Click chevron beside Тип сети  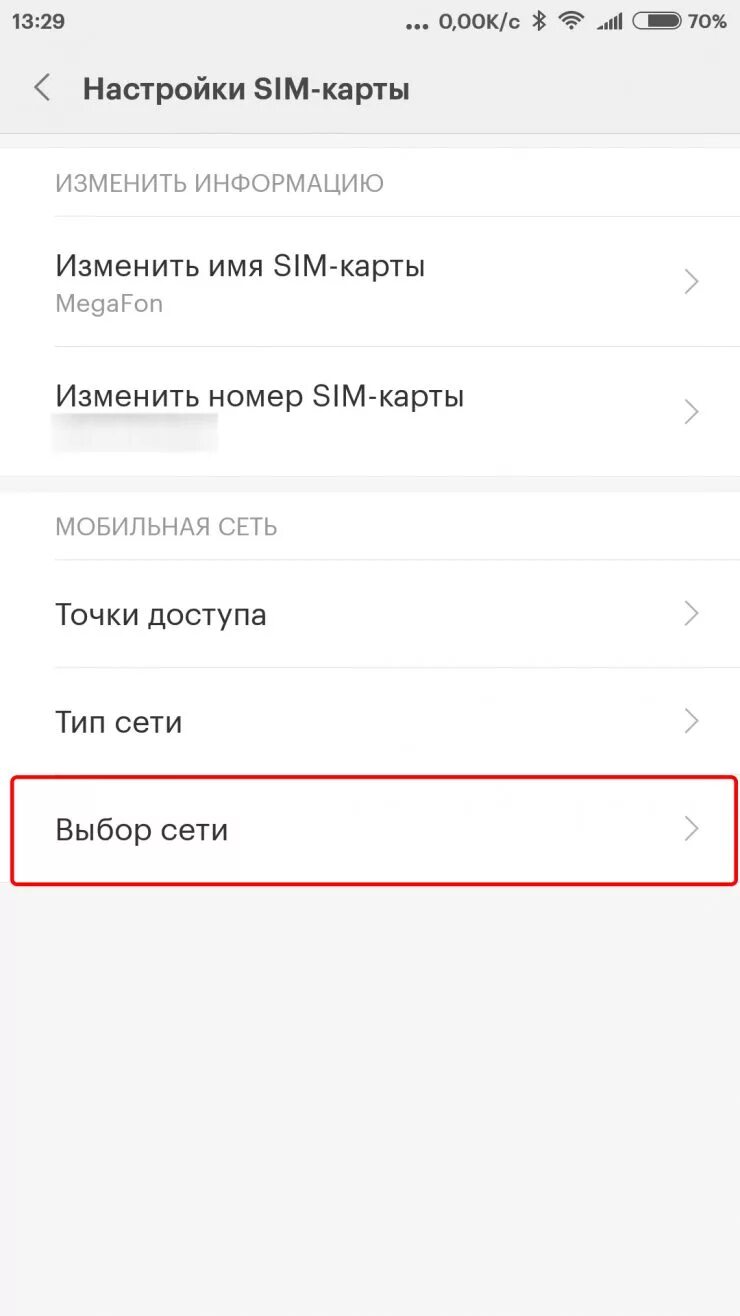[691, 721]
